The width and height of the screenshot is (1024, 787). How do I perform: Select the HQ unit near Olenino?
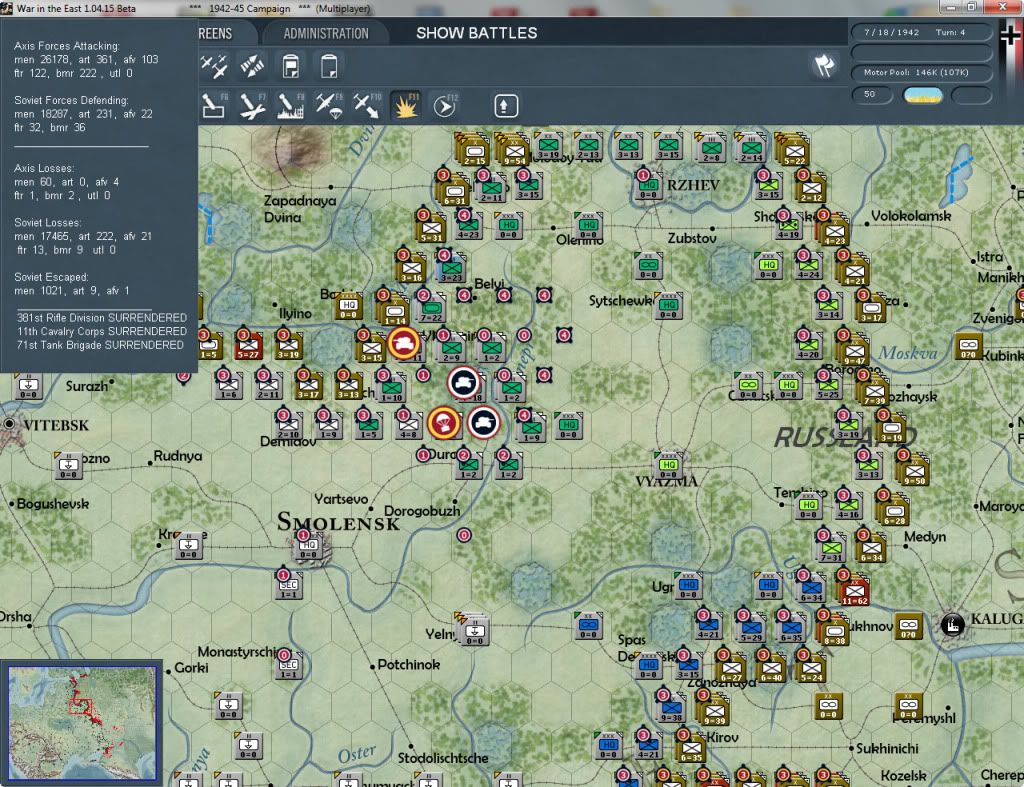click(x=588, y=226)
